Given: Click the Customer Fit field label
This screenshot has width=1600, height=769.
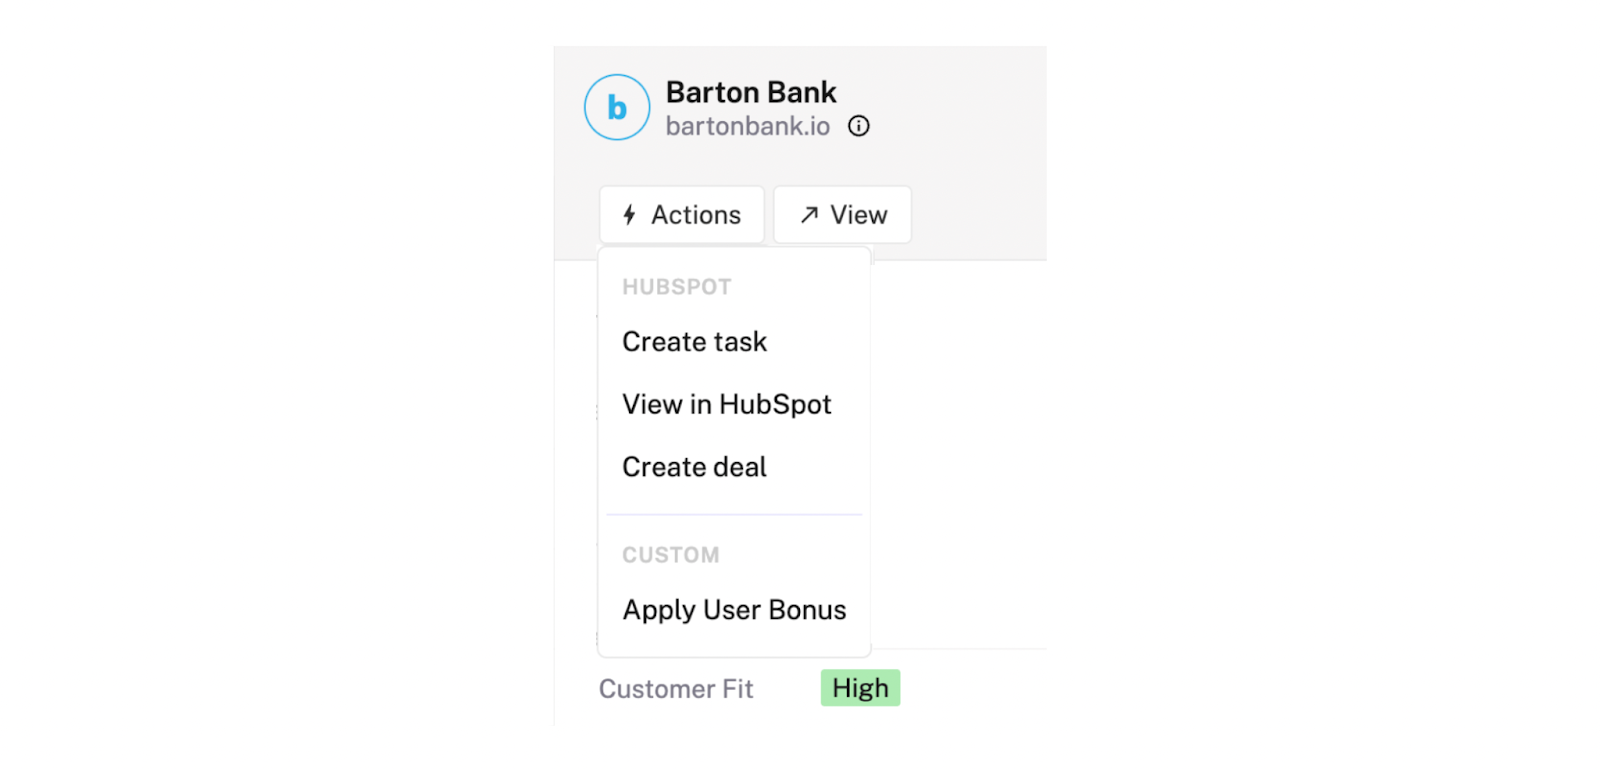Looking at the screenshot, I should [x=676, y=689].
